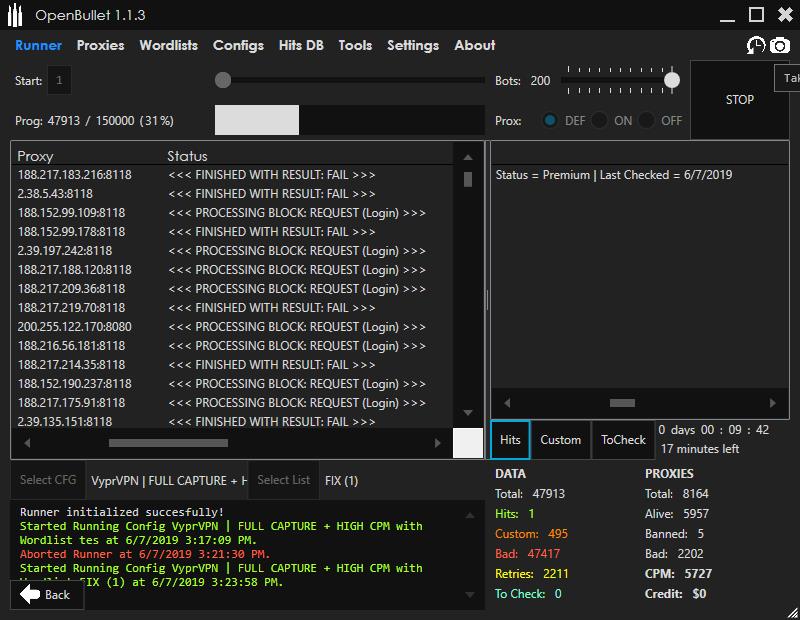This screenshot has height=620, width=800.
Task: Click left arrow of hits panel scrollbar
Action: click(507, 403)
